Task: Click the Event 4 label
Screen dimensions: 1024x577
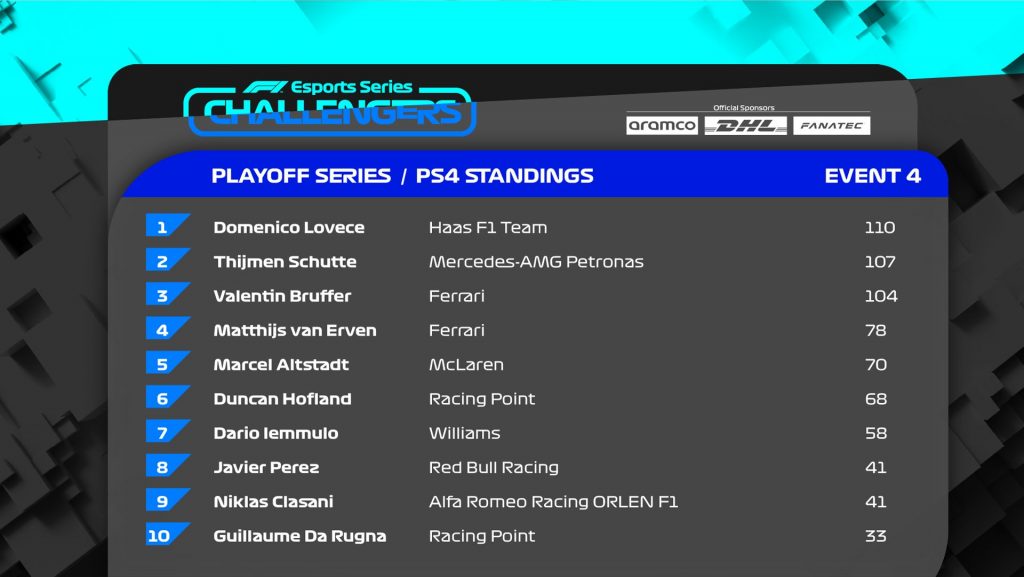Action: (872, 176)
